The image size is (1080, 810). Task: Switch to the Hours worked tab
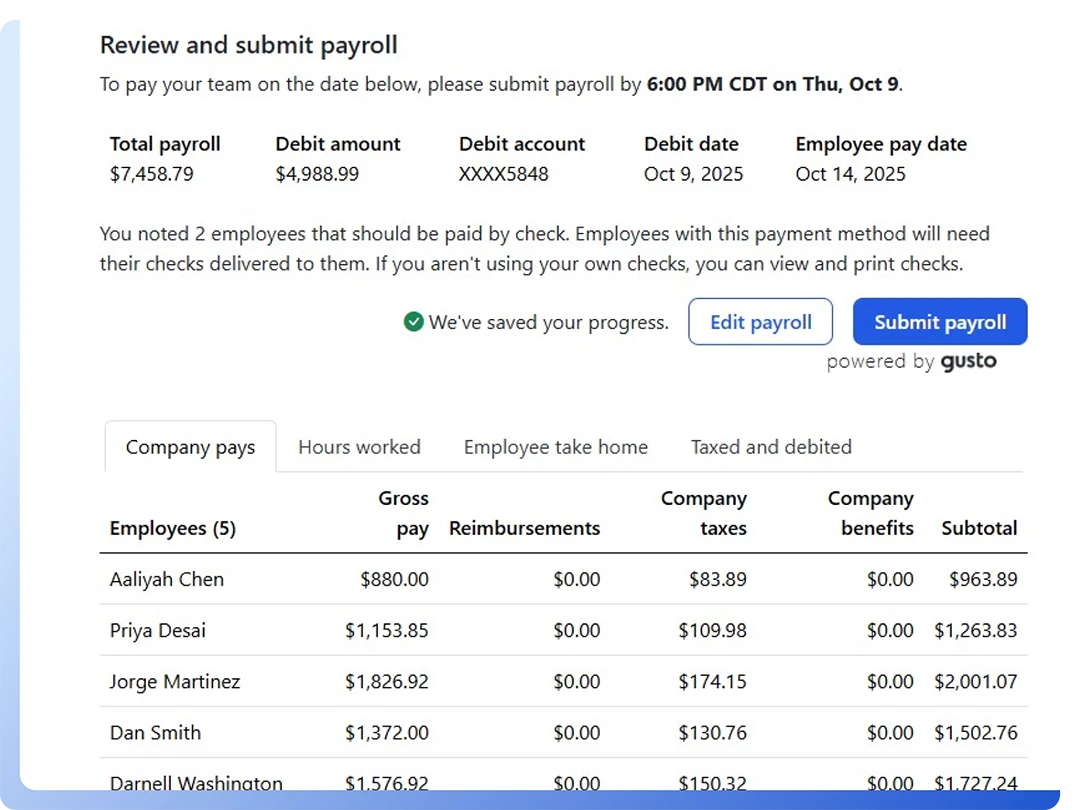(359, 447)
